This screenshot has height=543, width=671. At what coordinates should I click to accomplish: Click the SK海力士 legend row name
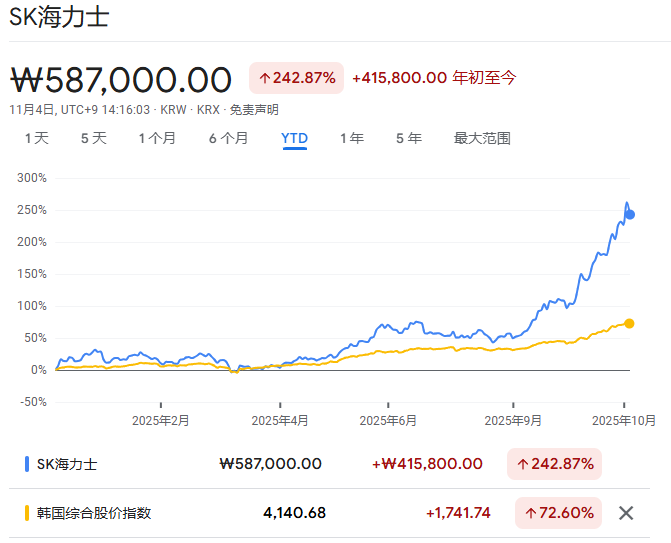click(x=68, y=464)
